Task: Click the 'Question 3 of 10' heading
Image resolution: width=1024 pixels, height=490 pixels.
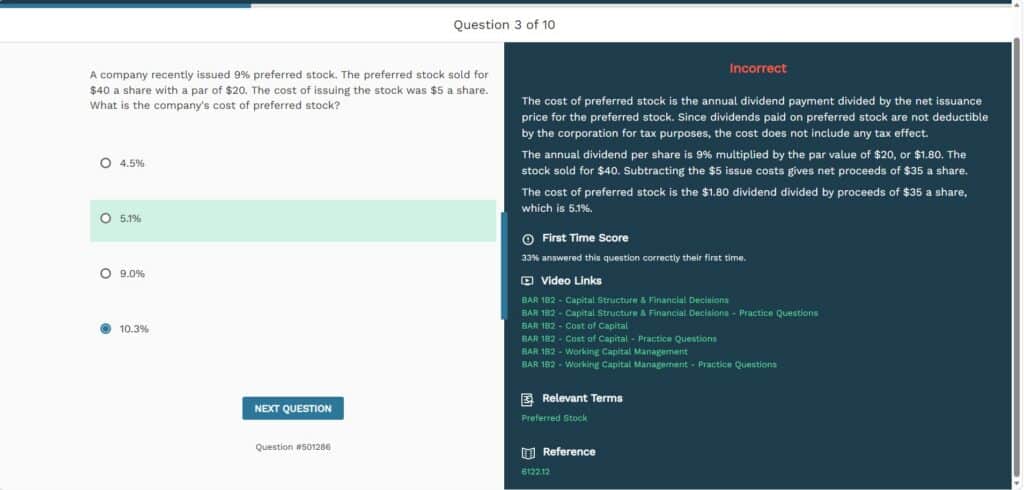Action: (x=505, y=25)
